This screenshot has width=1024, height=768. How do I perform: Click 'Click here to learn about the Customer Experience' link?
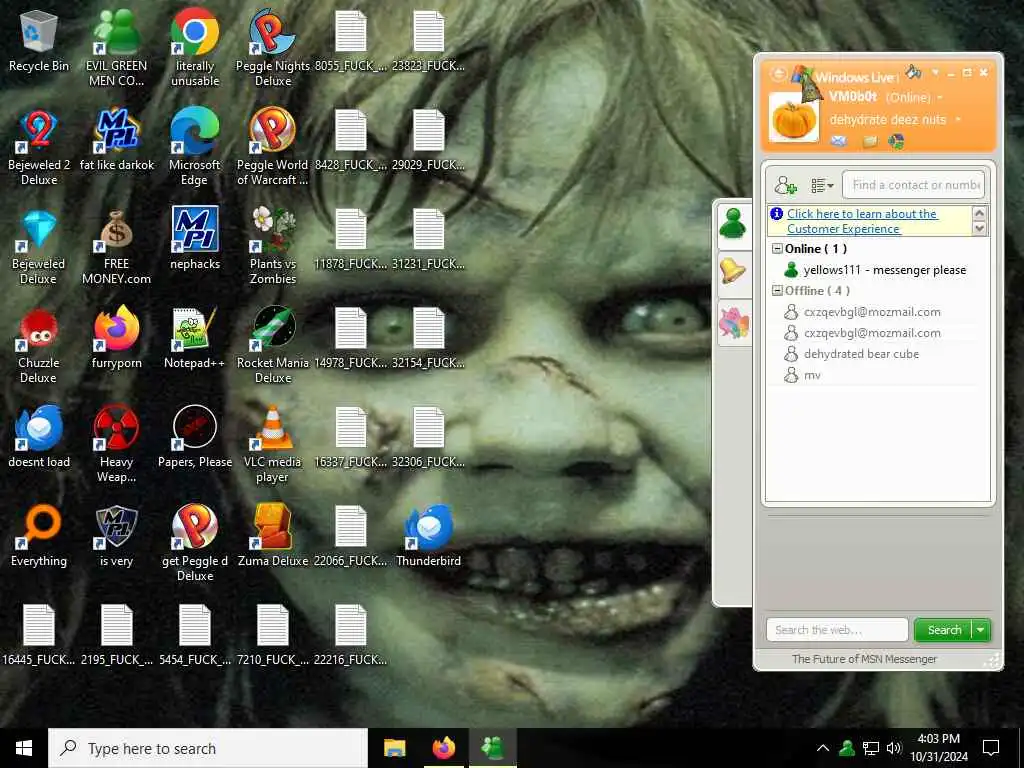862,221
